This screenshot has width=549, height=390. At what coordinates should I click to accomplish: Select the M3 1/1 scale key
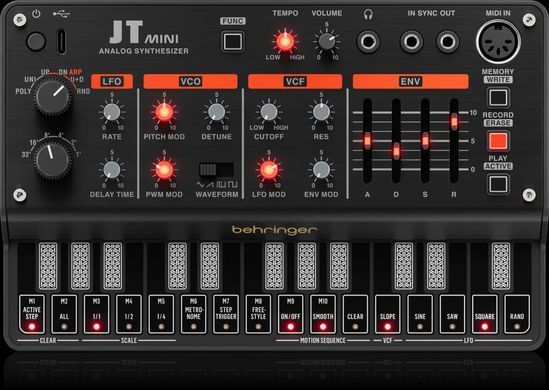96,314
